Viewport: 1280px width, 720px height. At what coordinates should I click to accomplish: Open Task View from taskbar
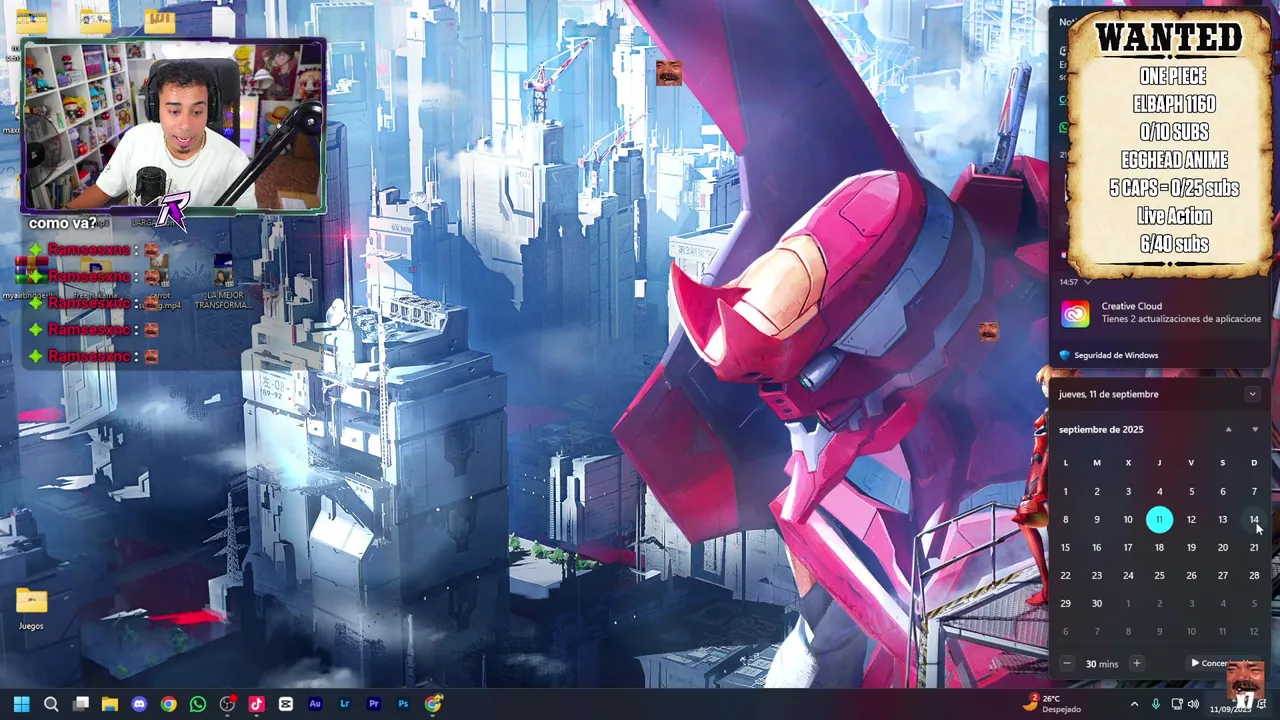(x=81, y=704)
